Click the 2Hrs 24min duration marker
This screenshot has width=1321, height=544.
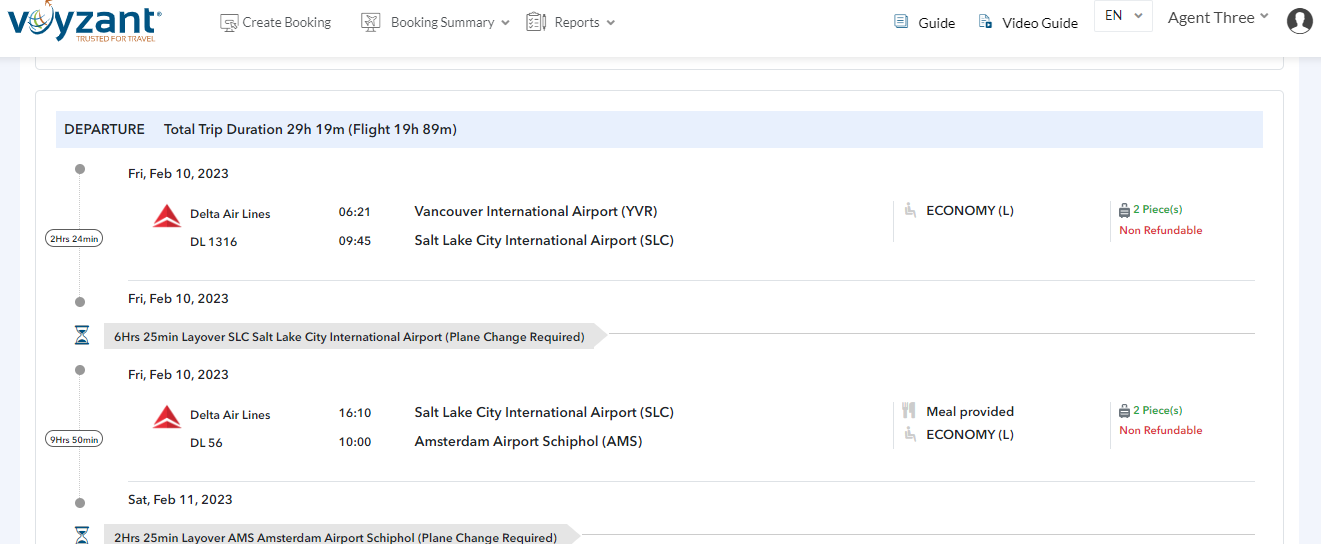[x=74, y=238]
